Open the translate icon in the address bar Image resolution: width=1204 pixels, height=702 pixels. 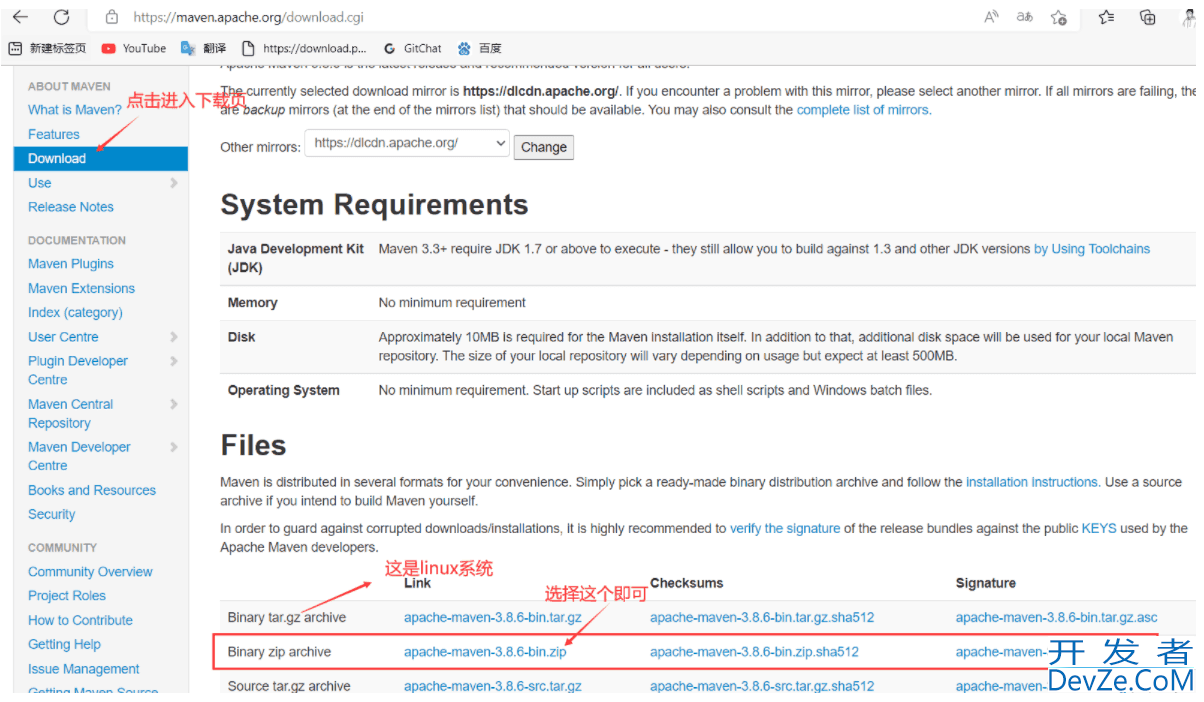[1025, 17]
